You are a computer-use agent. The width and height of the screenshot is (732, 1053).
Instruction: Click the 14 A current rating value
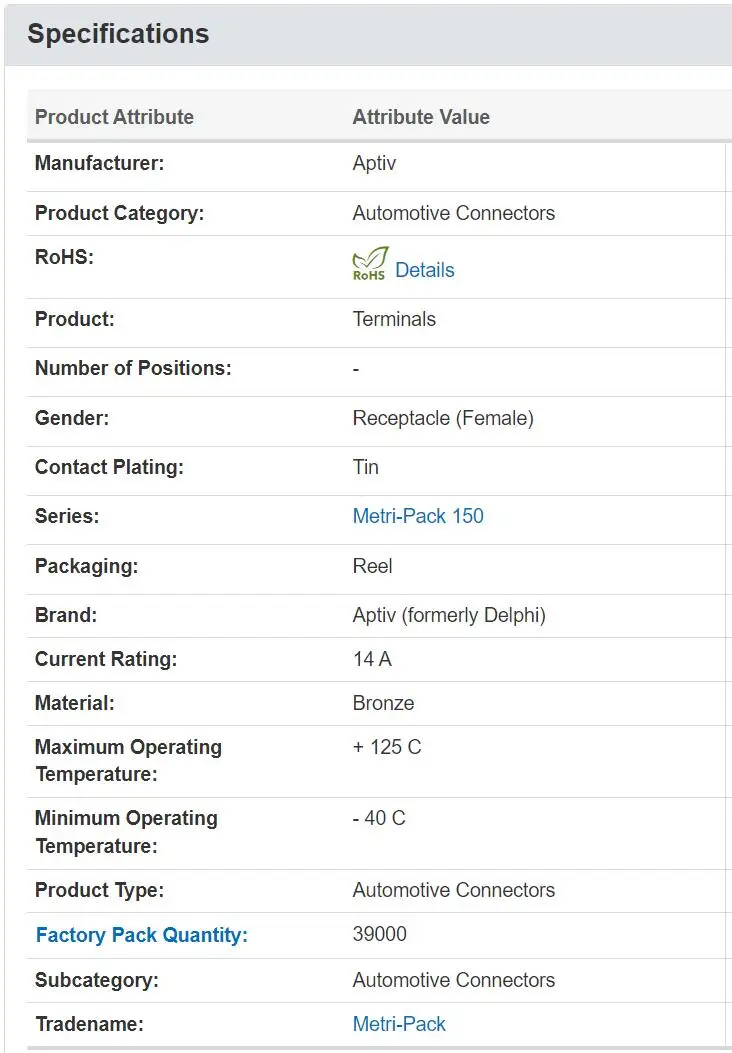370,659
